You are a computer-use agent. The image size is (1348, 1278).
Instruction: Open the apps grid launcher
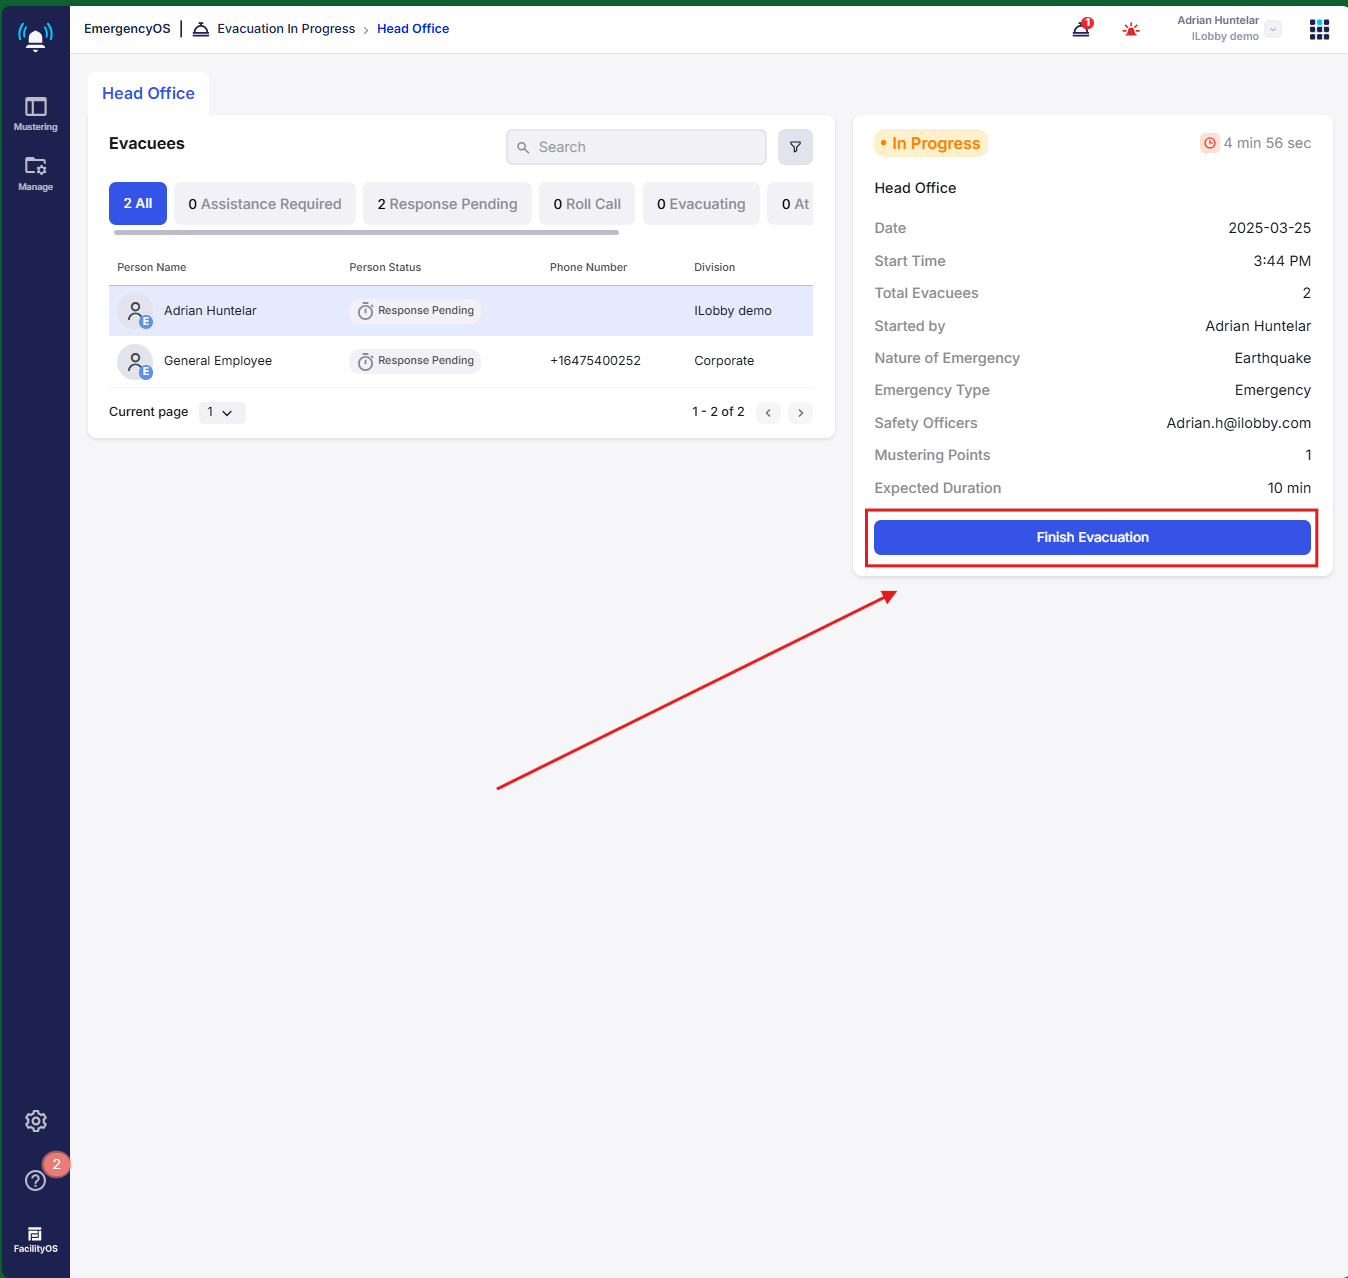[1319, 30]
